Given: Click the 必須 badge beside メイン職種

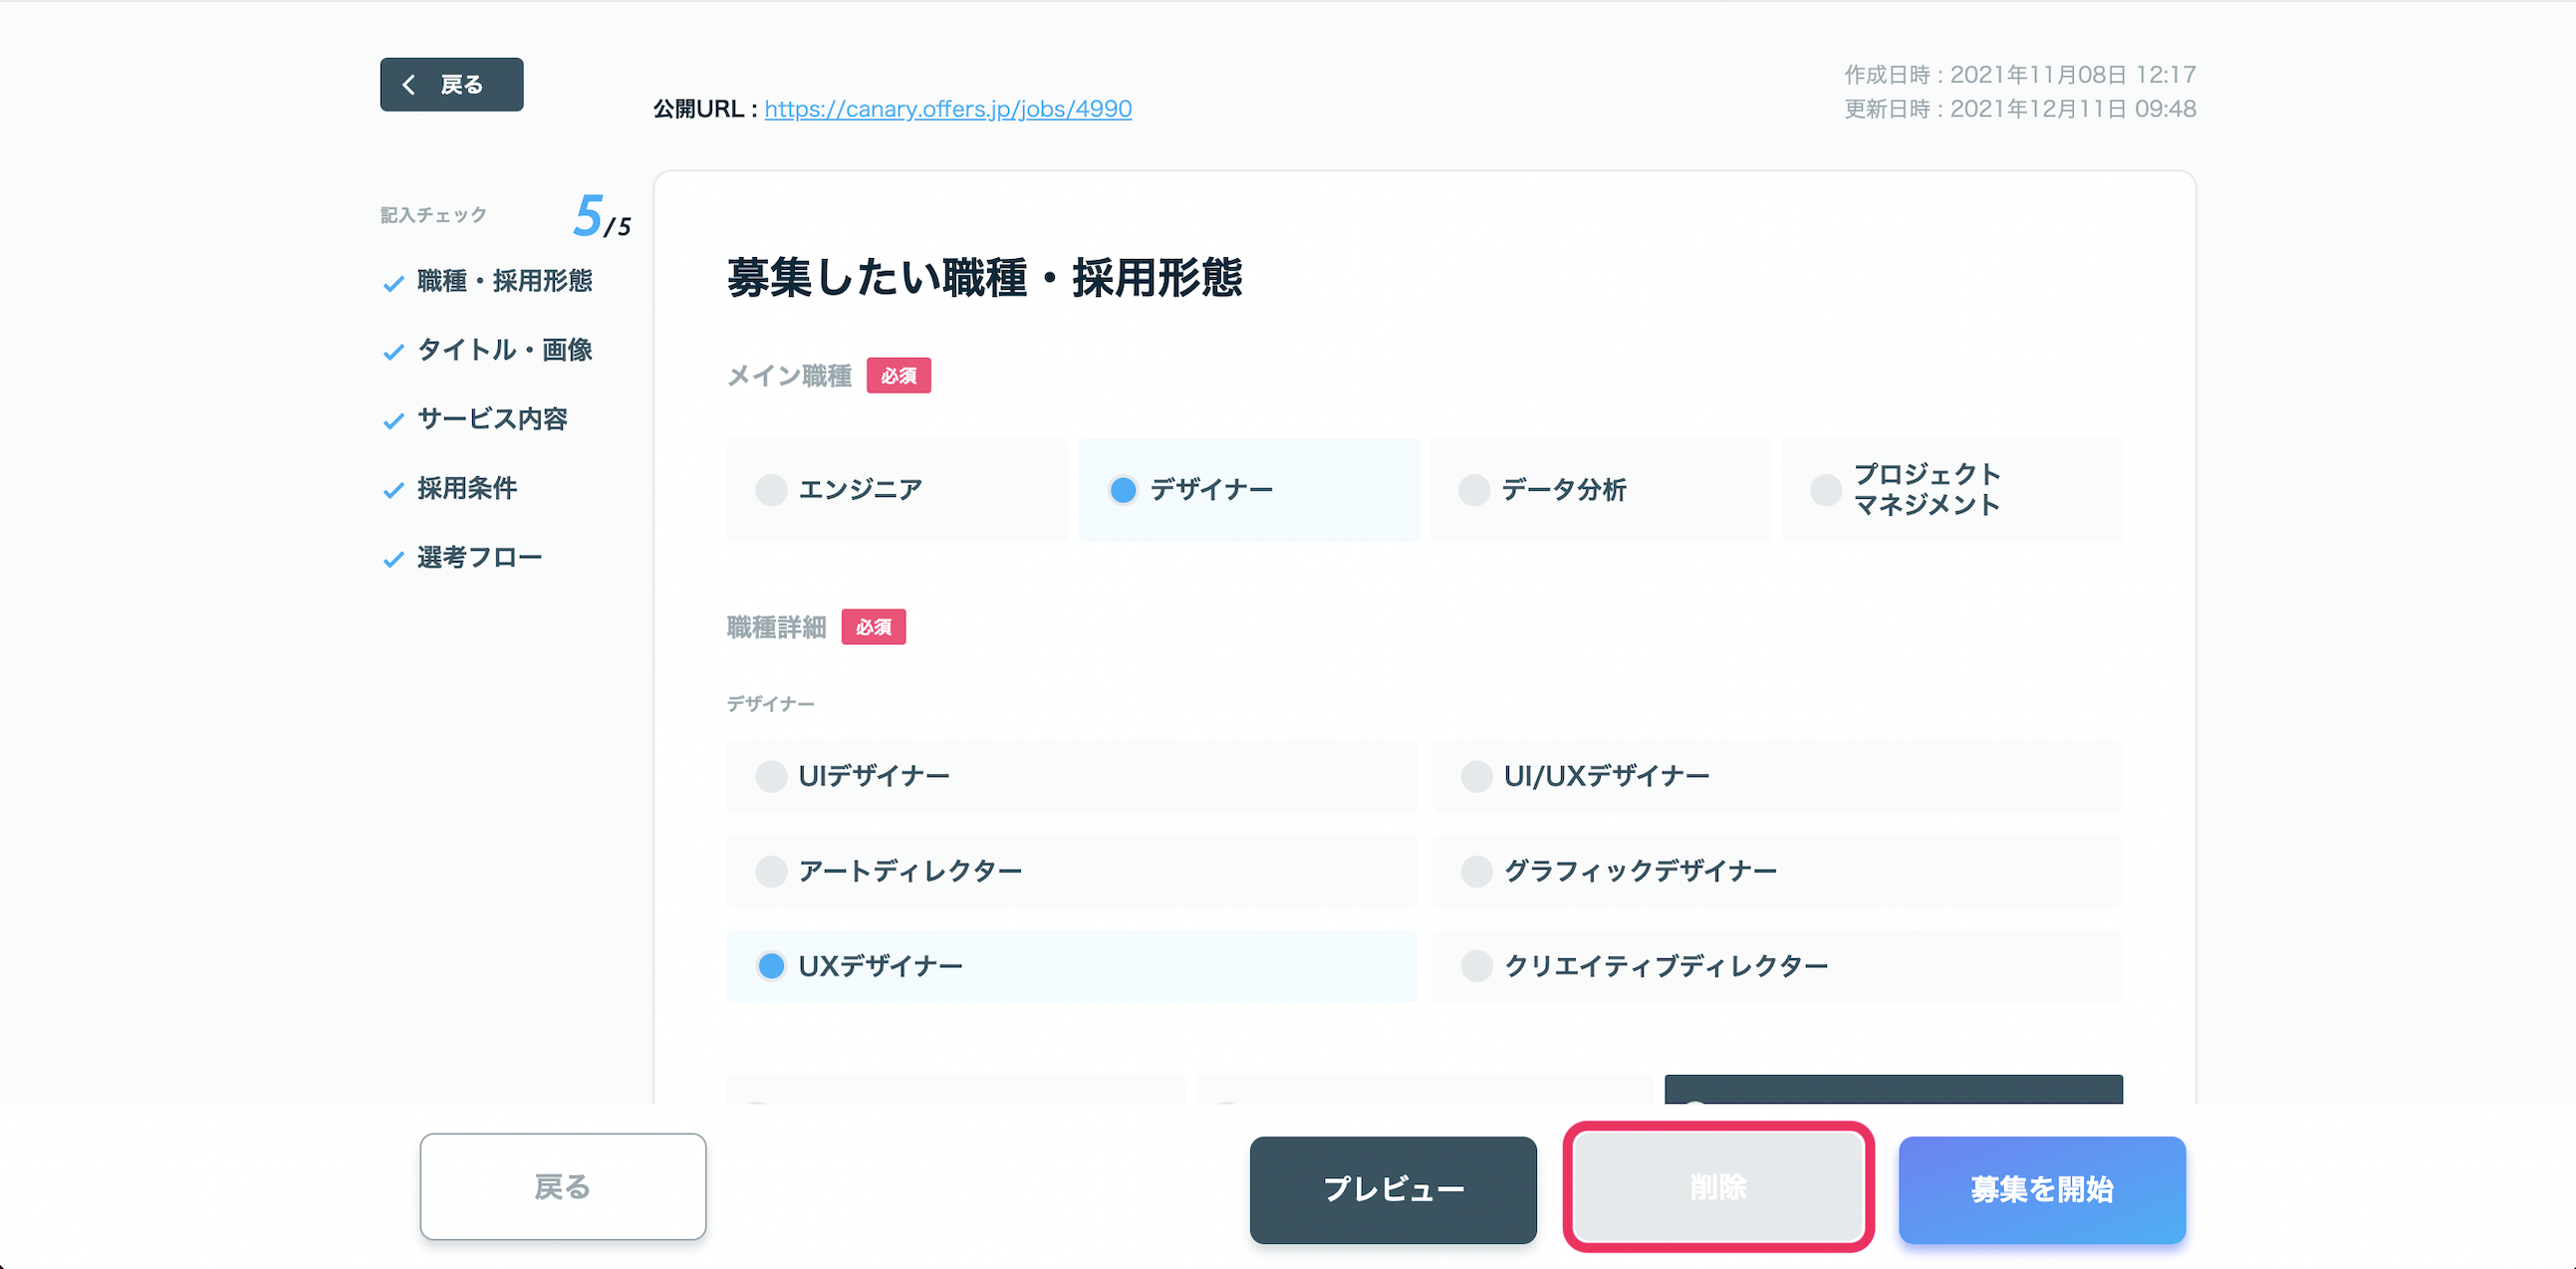Looking at the screenshot, I should click(898, 376).
